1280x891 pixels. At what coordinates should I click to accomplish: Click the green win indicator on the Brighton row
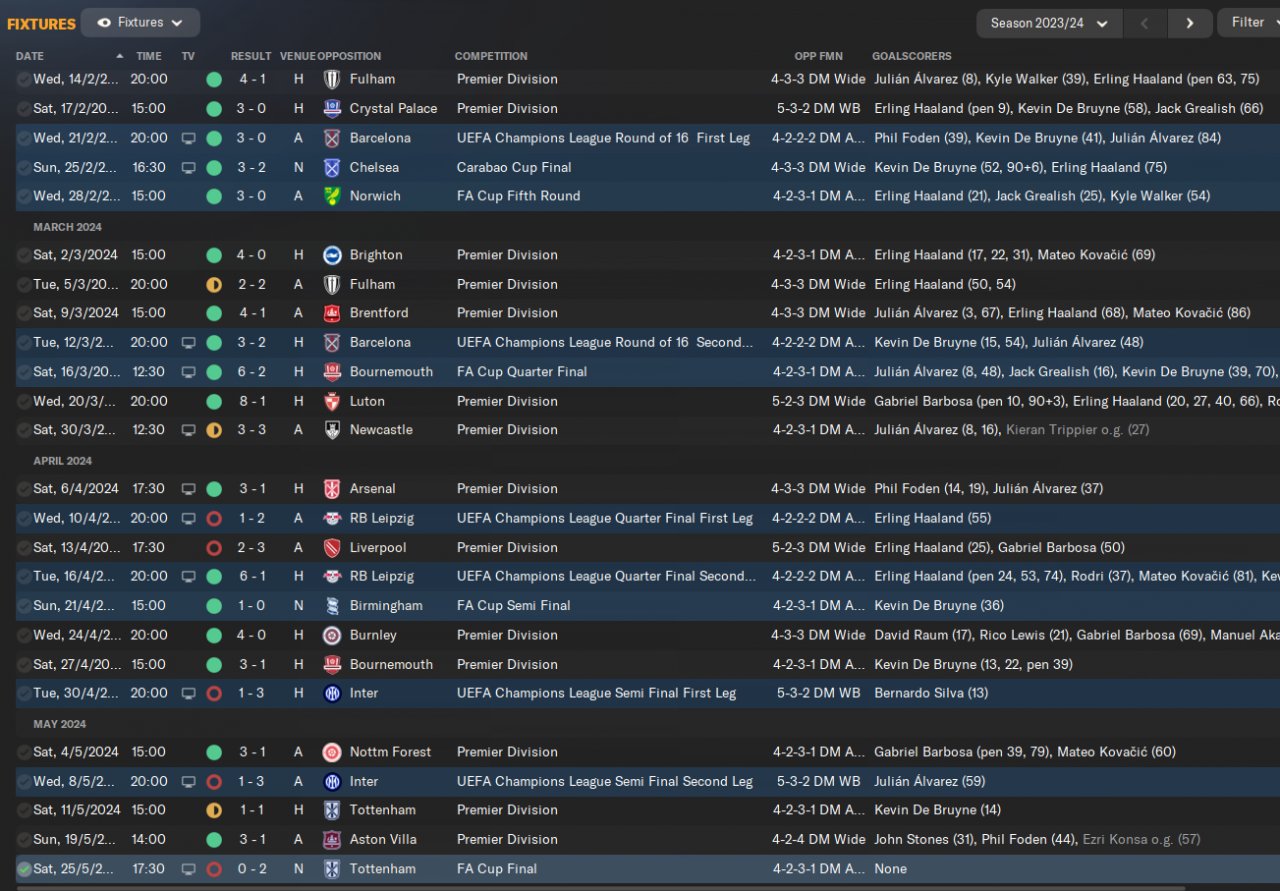coord(214,255)
